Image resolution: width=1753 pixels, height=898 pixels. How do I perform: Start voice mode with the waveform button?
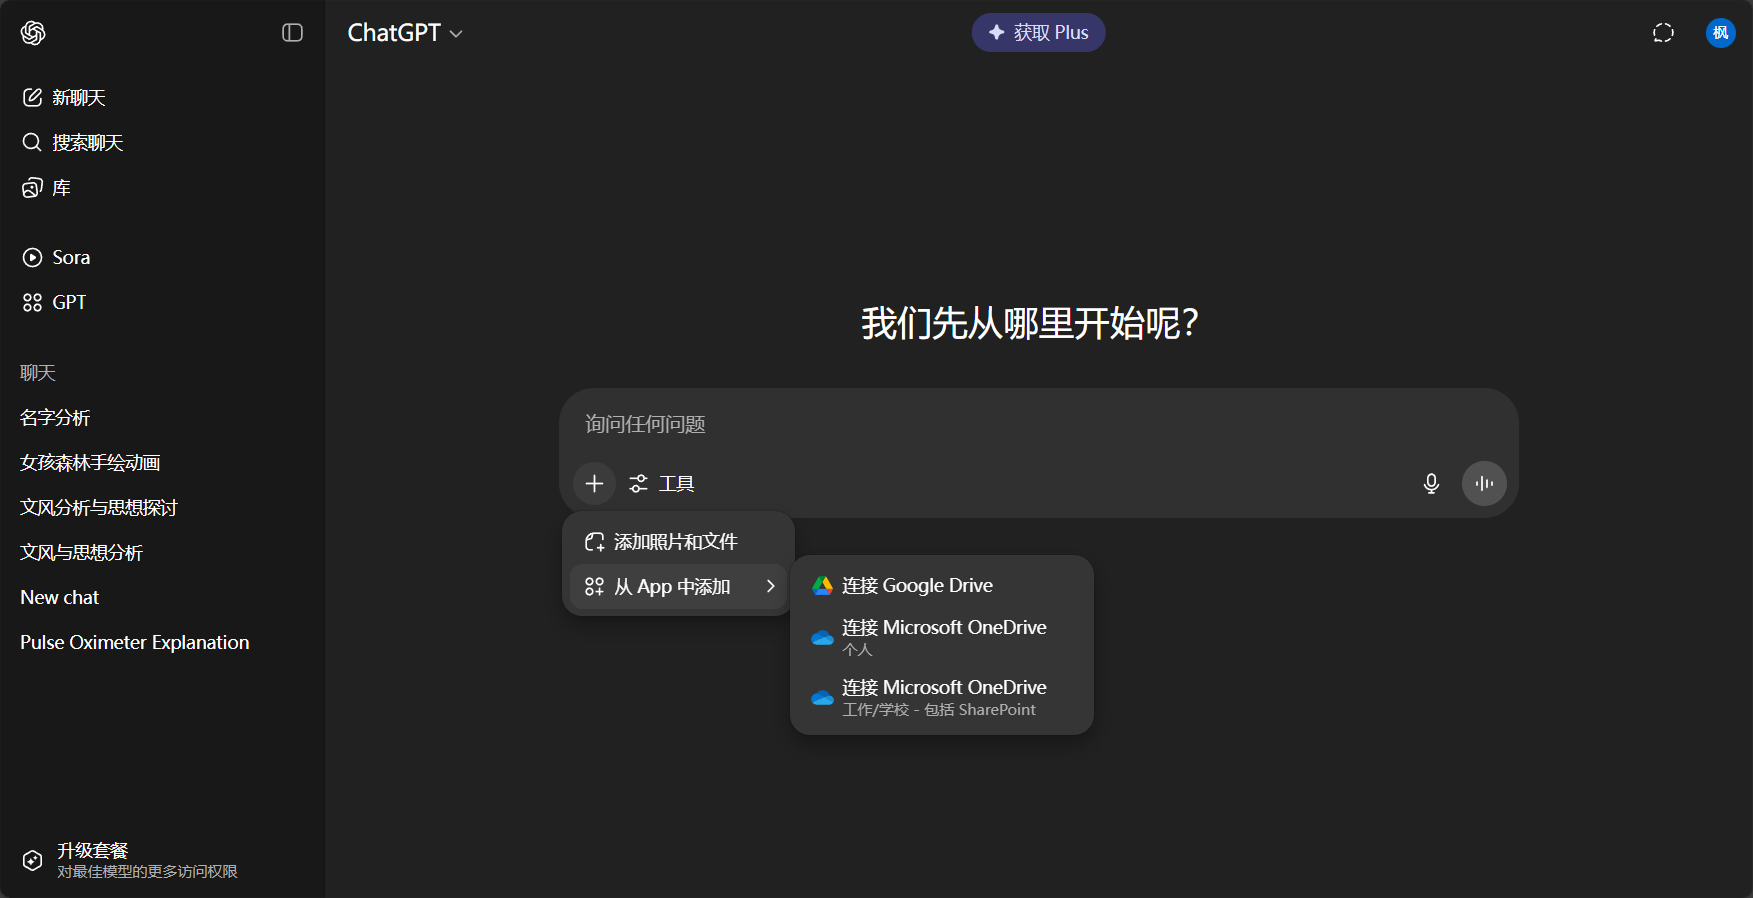click(1484, 483)
